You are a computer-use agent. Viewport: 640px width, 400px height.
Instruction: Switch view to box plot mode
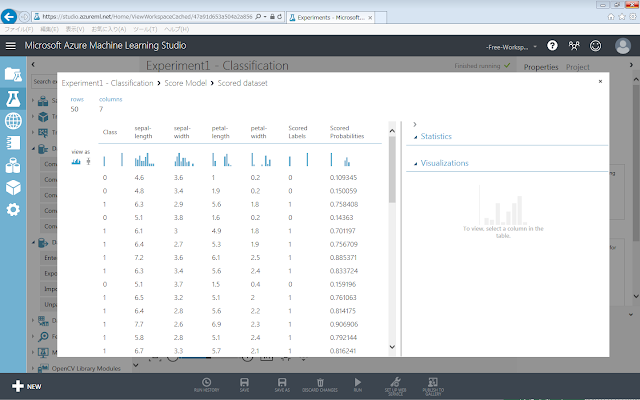[x=88, y=160]
